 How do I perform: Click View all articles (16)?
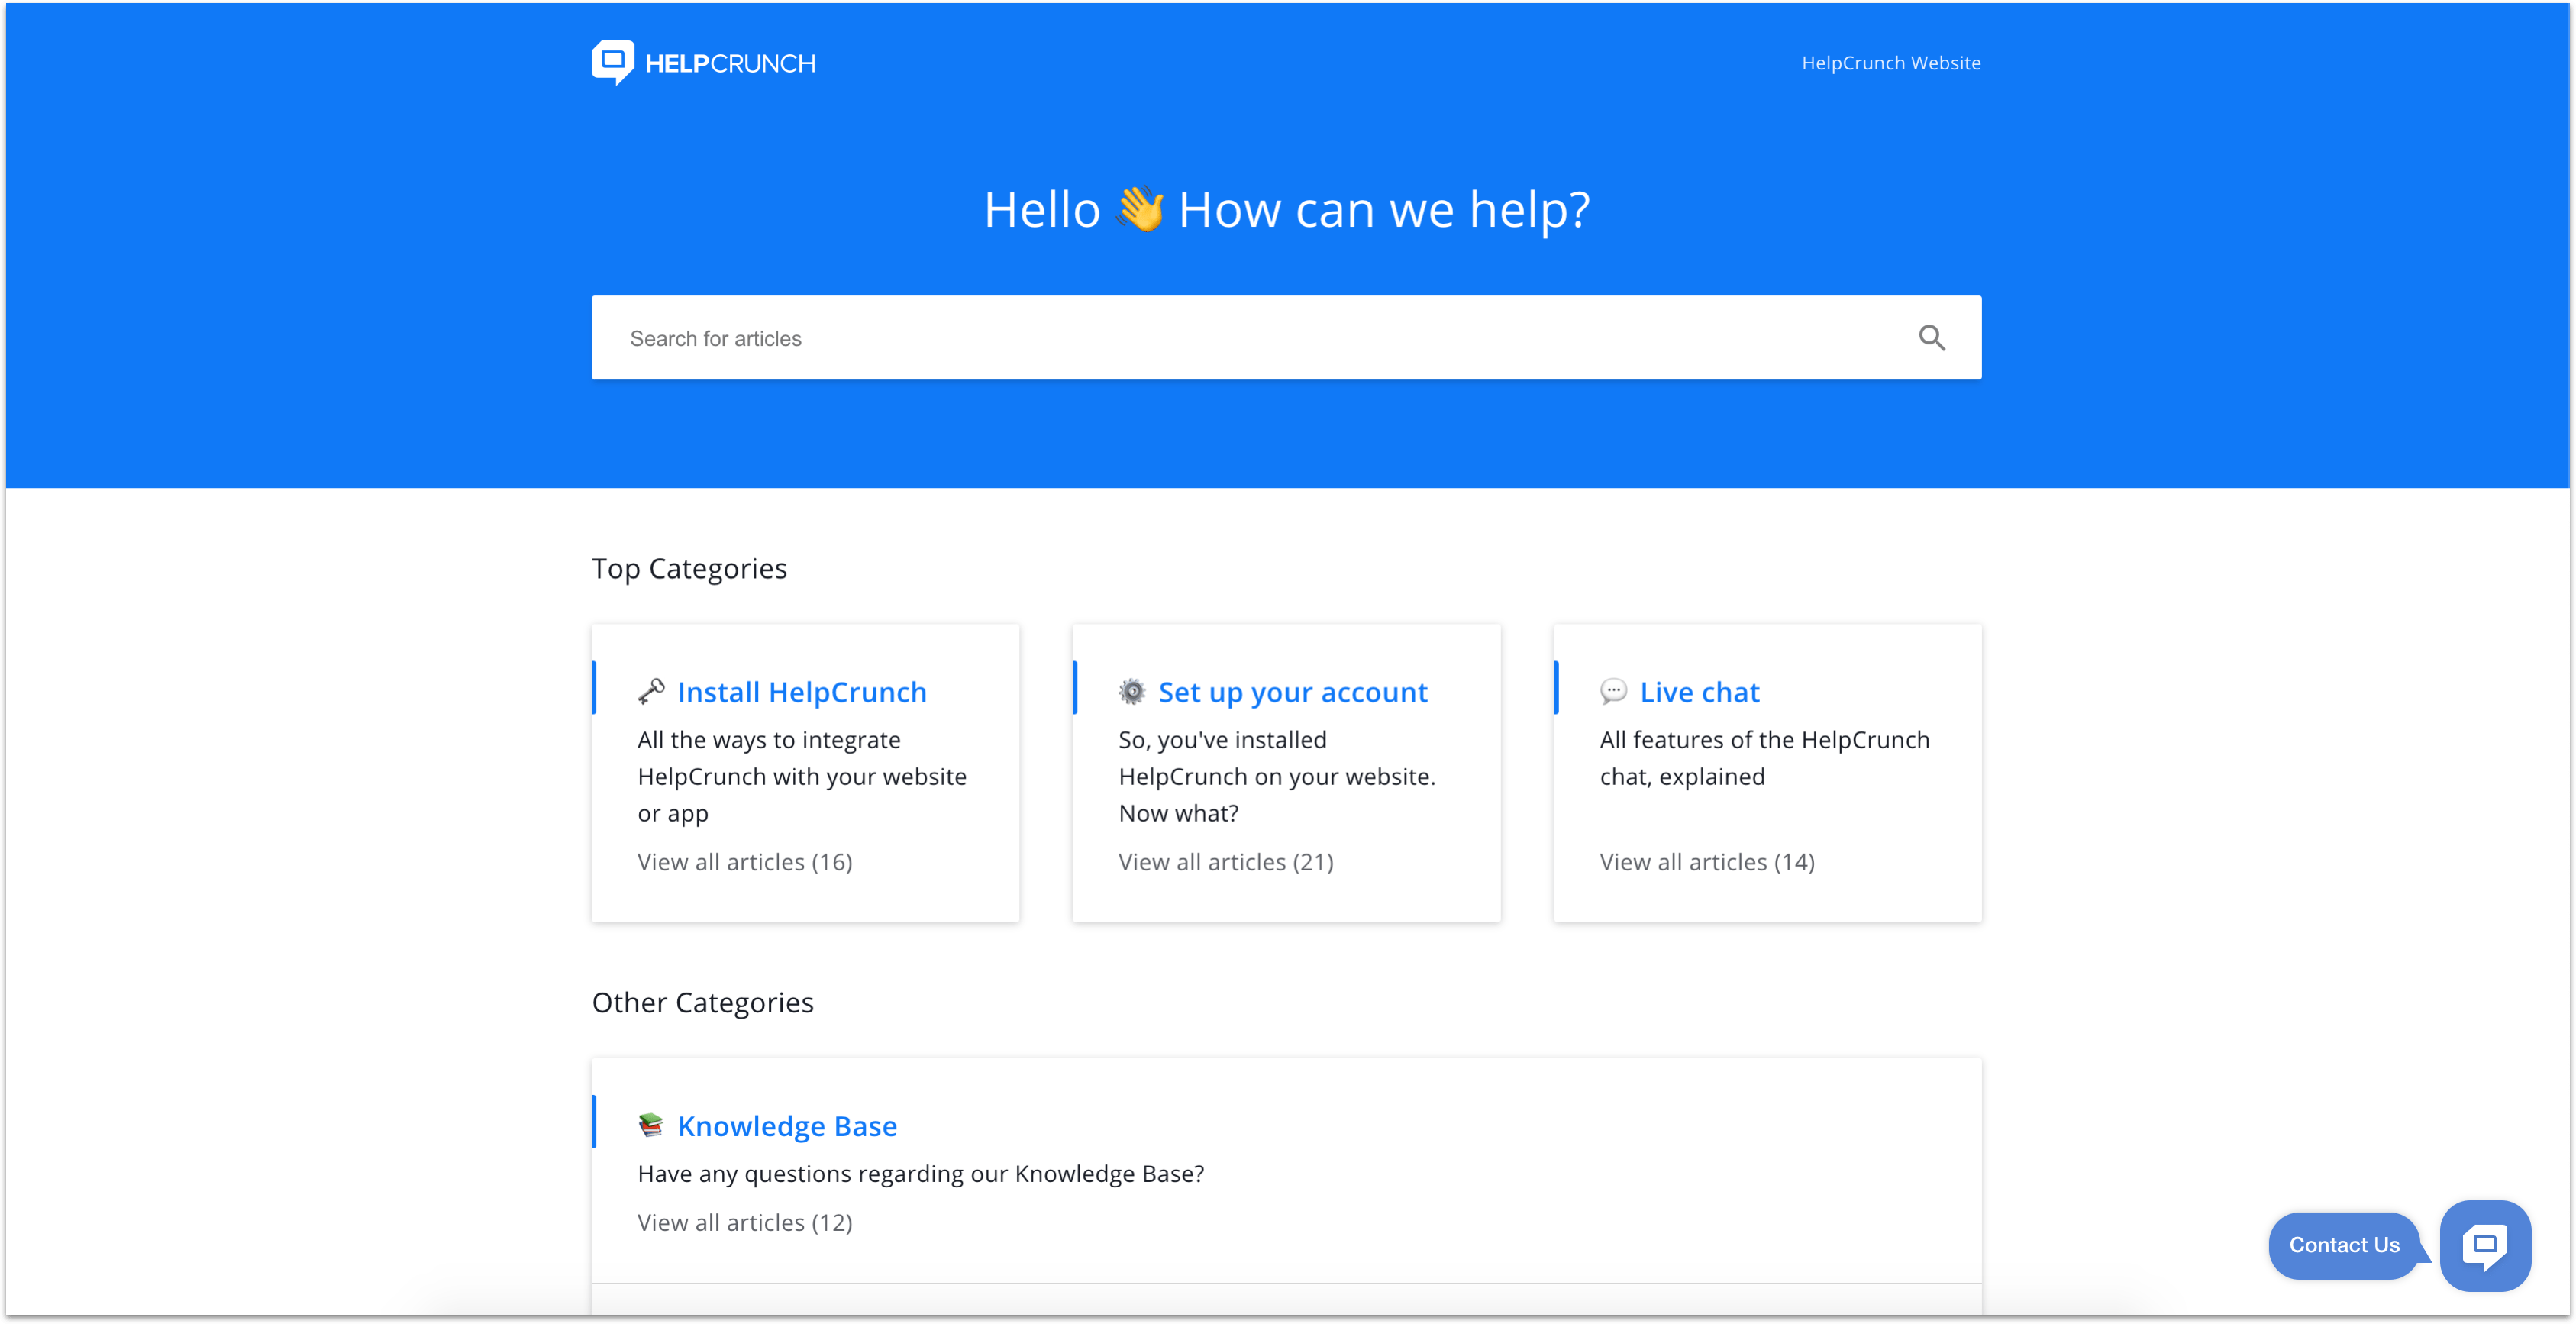(x=745, y=862)
